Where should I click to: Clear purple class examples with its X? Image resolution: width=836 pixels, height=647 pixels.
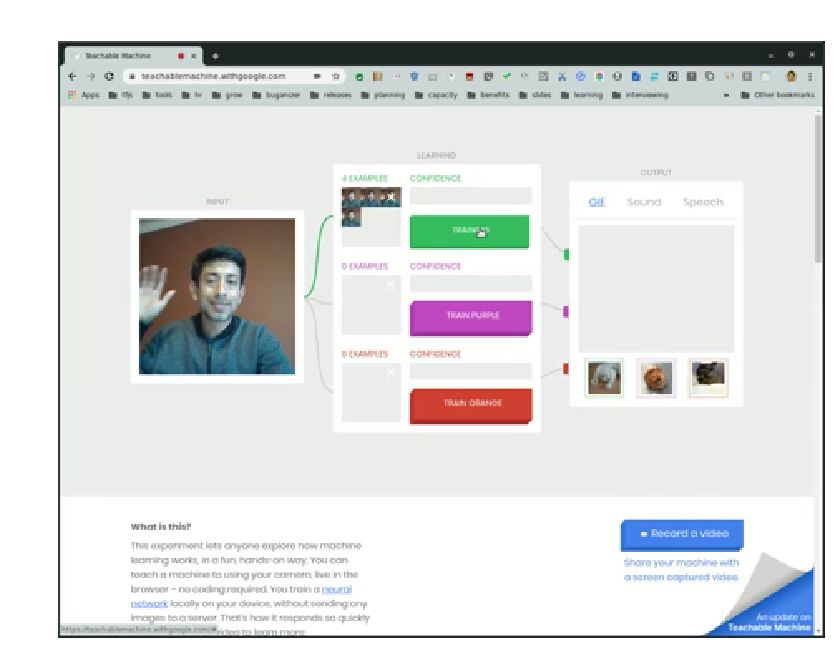[x=391, y=285]
